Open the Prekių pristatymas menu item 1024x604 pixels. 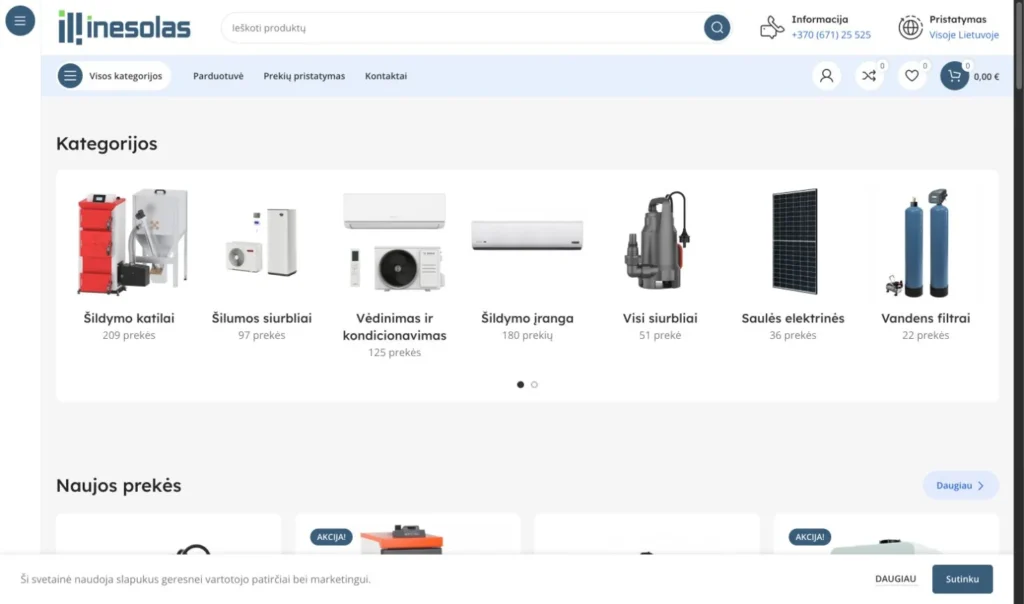coord(304,76)
